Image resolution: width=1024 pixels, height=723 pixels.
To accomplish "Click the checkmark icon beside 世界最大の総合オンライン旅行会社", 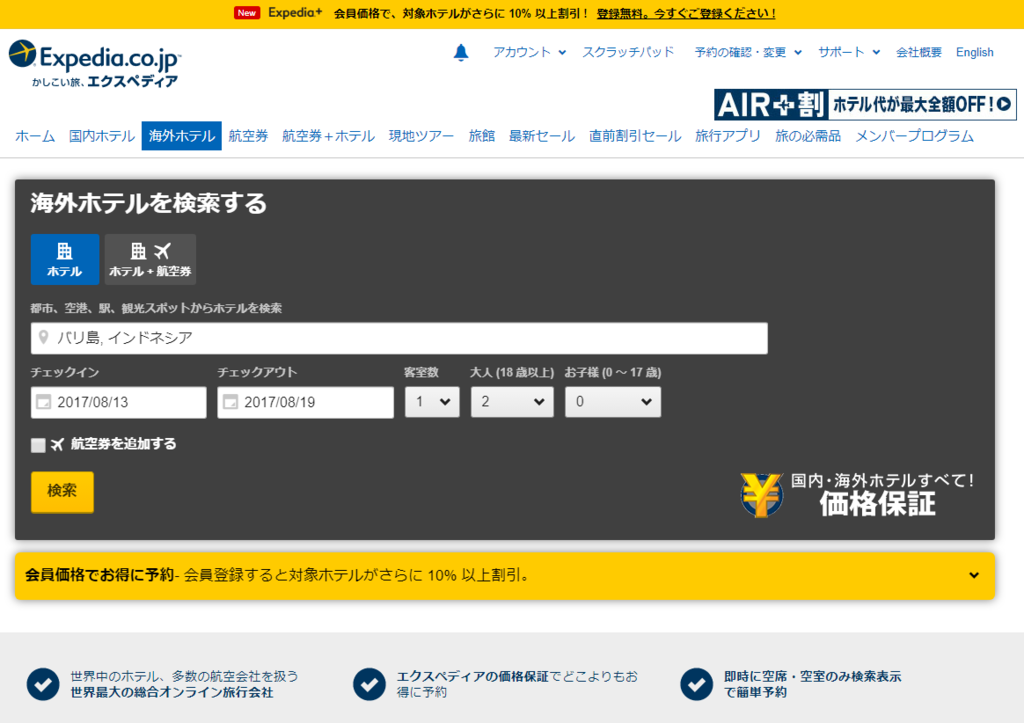I will click(43, 684).
